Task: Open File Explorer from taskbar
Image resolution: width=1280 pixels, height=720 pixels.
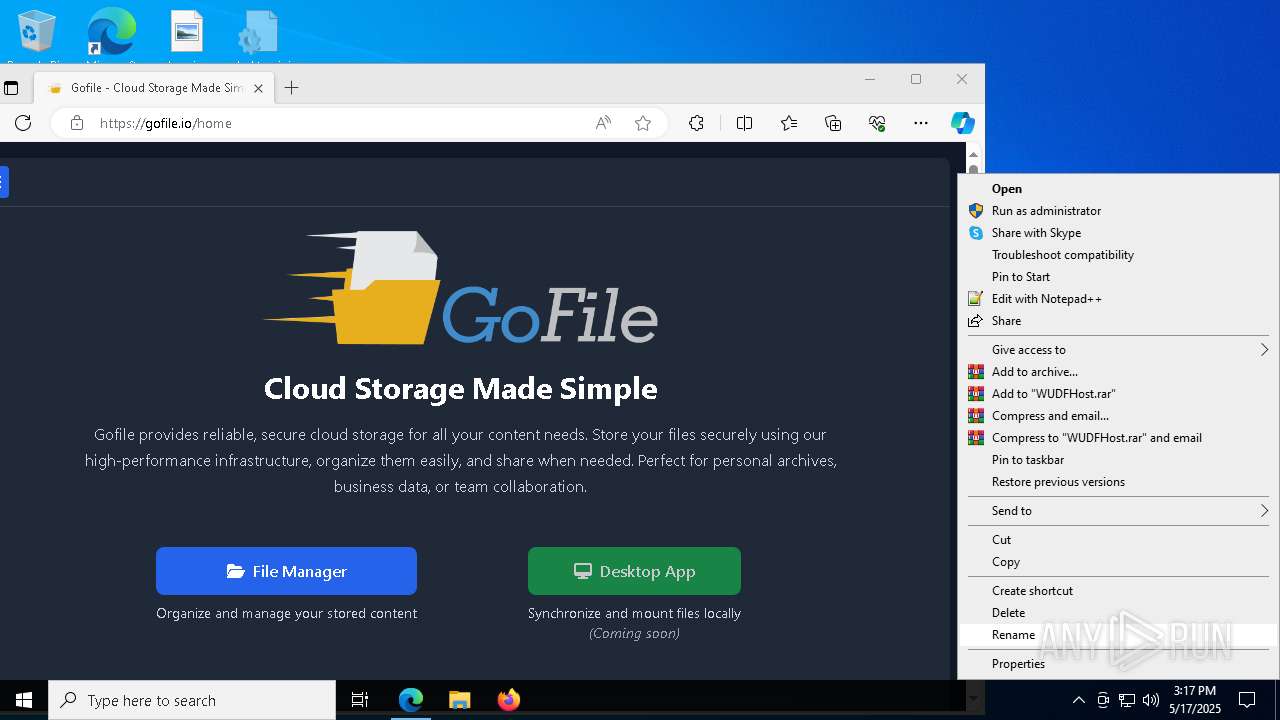Action: tap(459, 700)
